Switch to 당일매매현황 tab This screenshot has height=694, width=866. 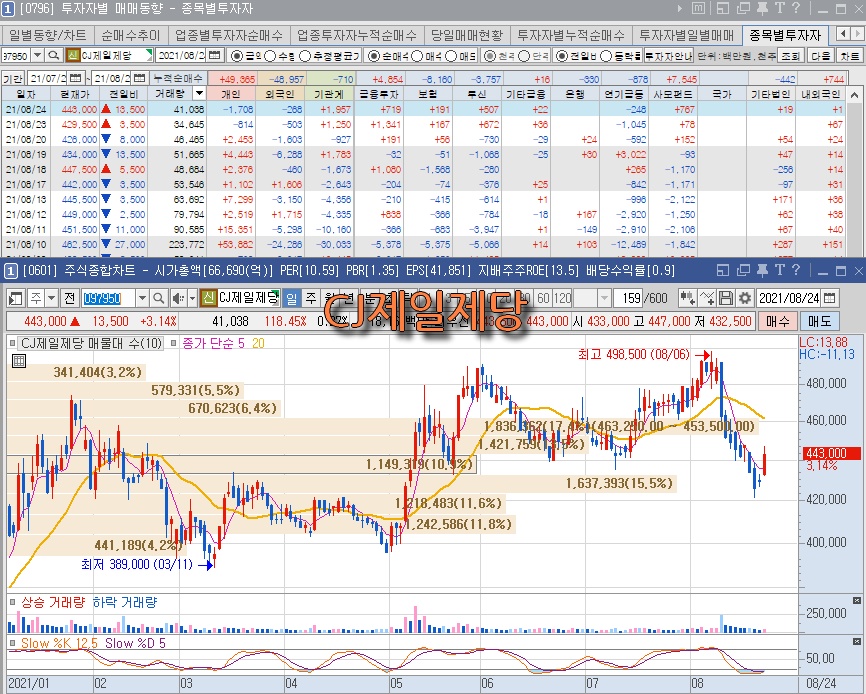pyautogui.click(x=467, y=35)
